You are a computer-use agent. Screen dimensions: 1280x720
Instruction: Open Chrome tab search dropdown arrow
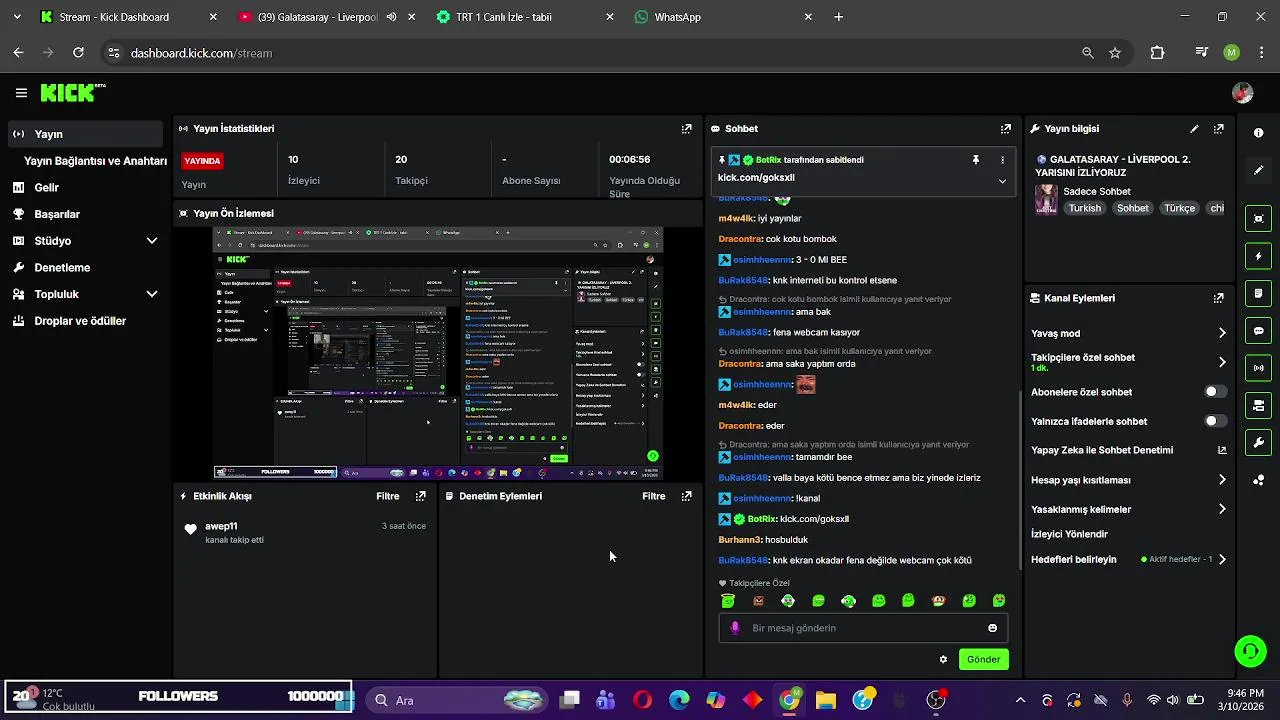[x=17, y=17]
